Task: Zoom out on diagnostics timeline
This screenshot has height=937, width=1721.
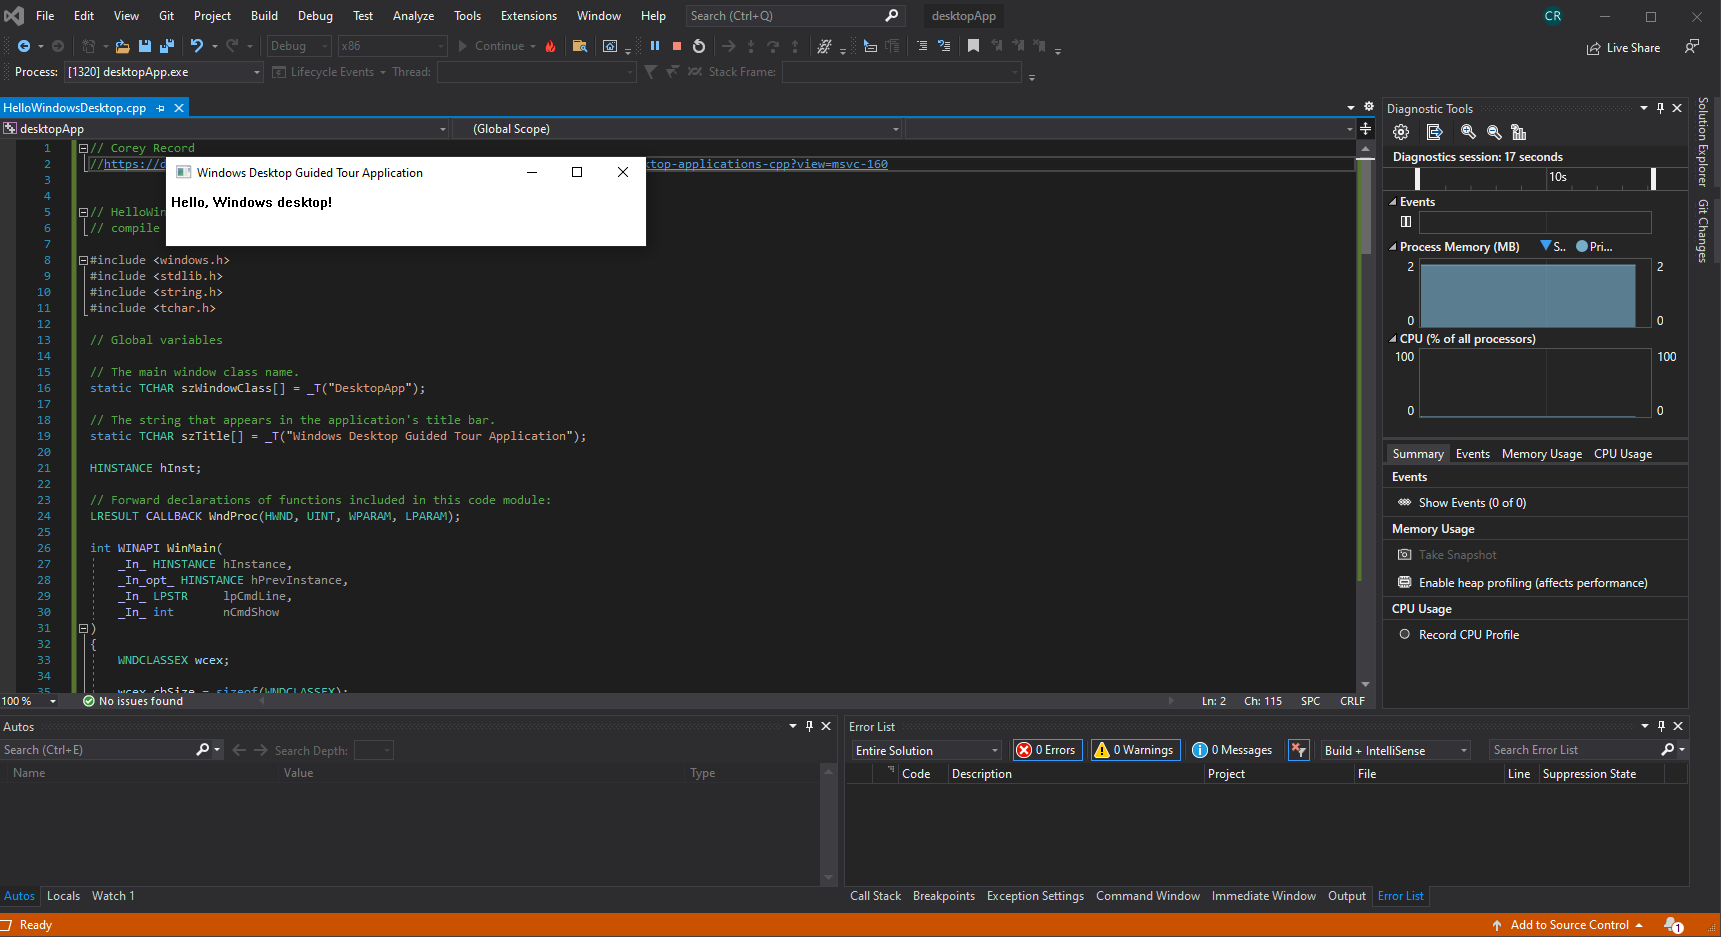Action: [x=1494, y=132]
